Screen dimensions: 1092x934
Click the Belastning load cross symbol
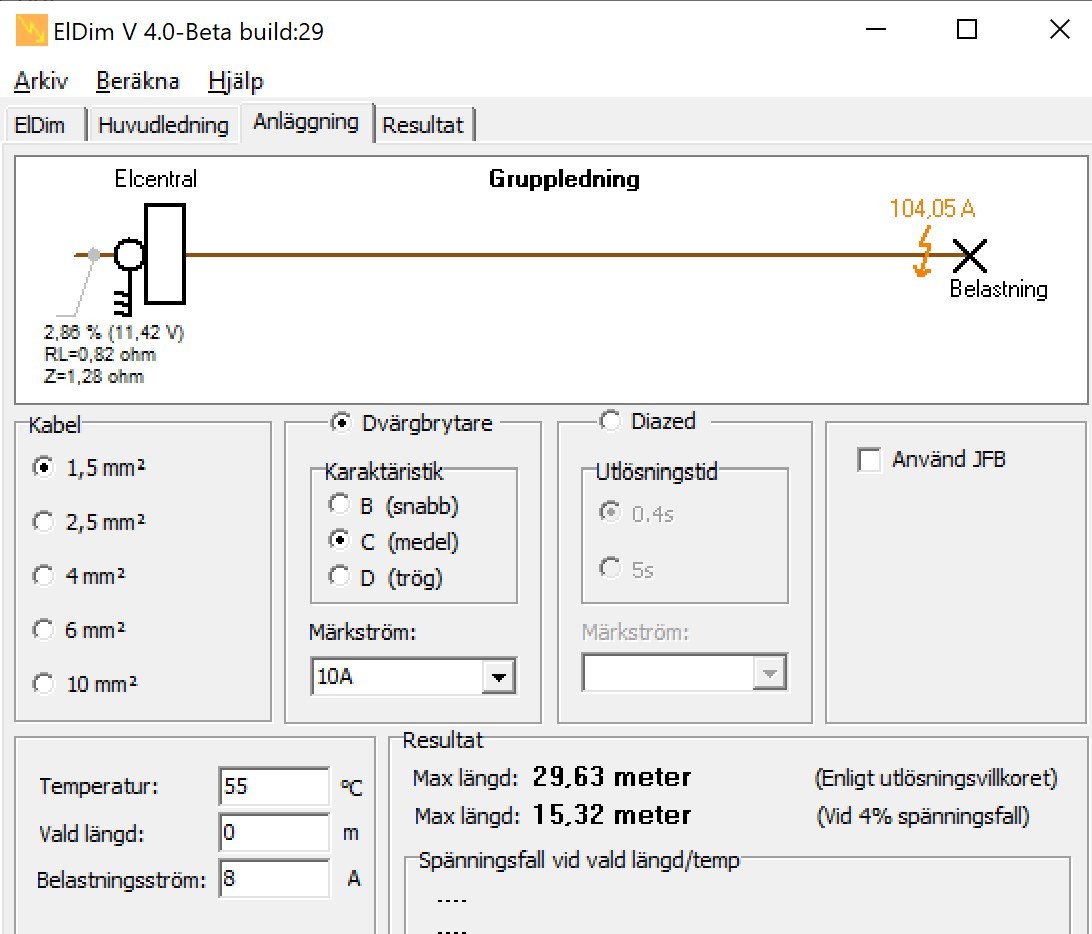(969, 256)
